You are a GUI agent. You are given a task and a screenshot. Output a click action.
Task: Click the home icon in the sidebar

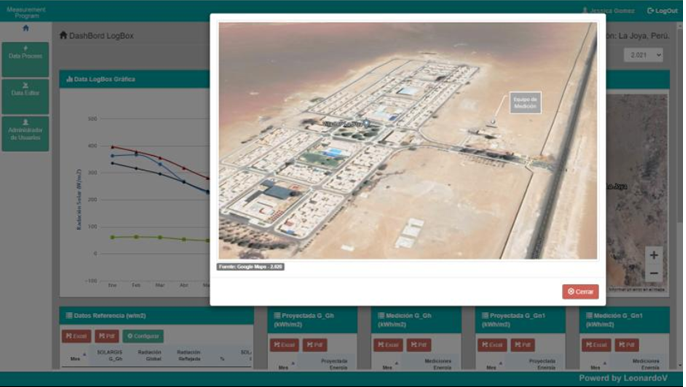click(26, 28)
